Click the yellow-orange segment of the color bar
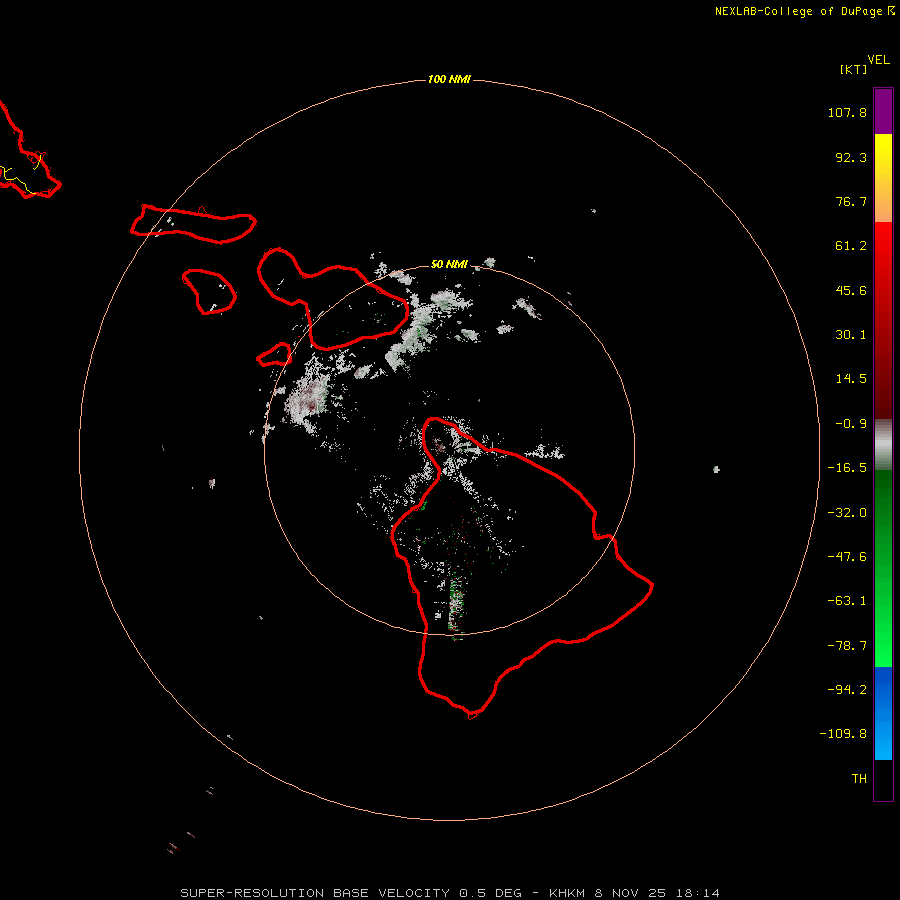The width and height of the screenshot is (900, 900). 883,178
